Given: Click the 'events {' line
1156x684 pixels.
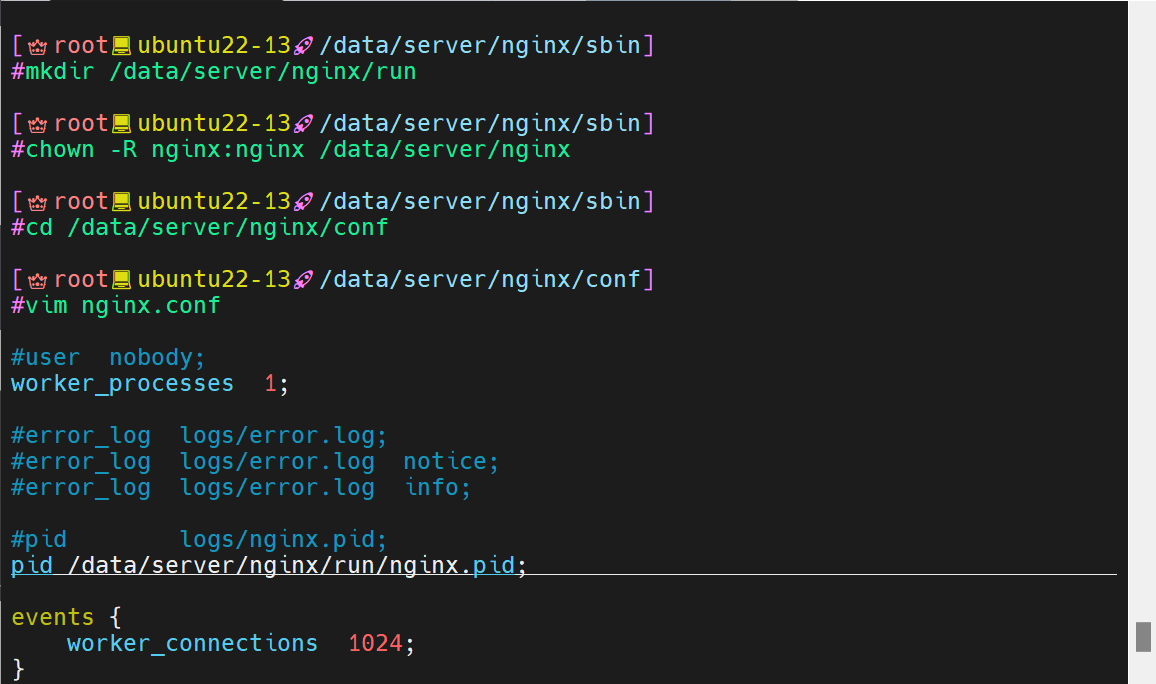Looking at the screenshot, I should coord(66,617).
